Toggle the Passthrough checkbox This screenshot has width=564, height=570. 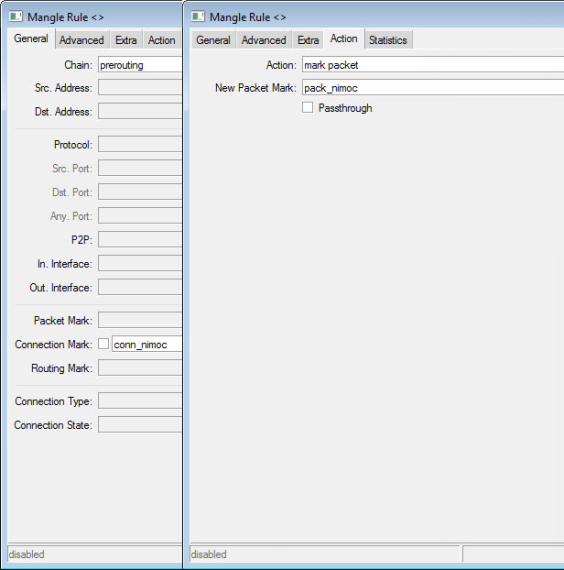click(308, 108)
